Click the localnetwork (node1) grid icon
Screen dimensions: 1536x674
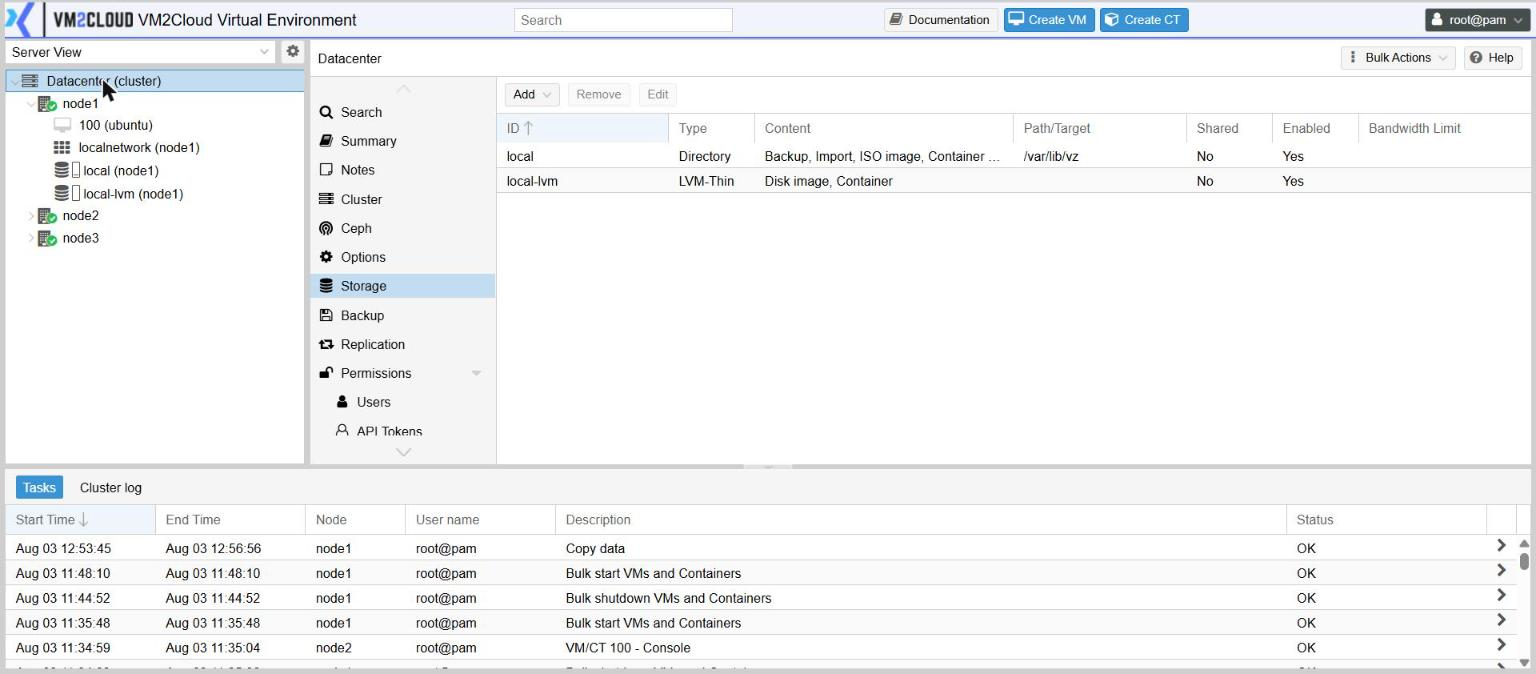[x=62, y=148]
